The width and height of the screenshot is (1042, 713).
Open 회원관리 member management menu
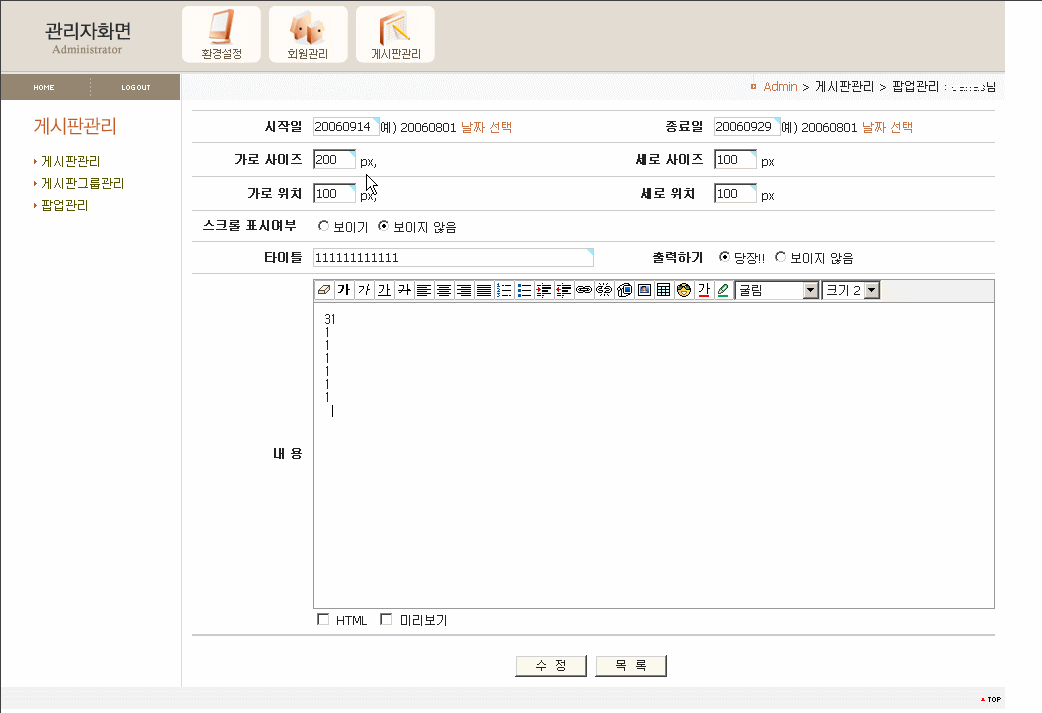pyautogui.click(x=308, y=35)
